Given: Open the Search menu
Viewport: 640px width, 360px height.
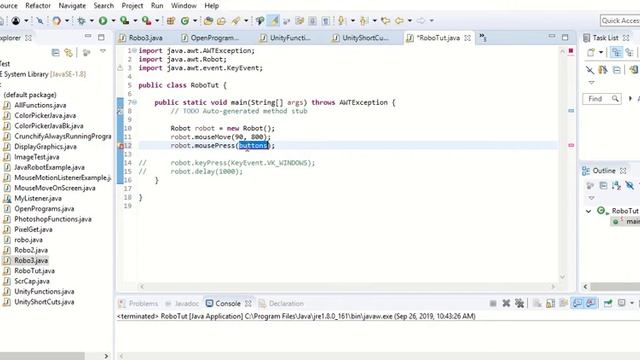Looking at the screenshot, I should pyautogui.click(x=104, y=6).
